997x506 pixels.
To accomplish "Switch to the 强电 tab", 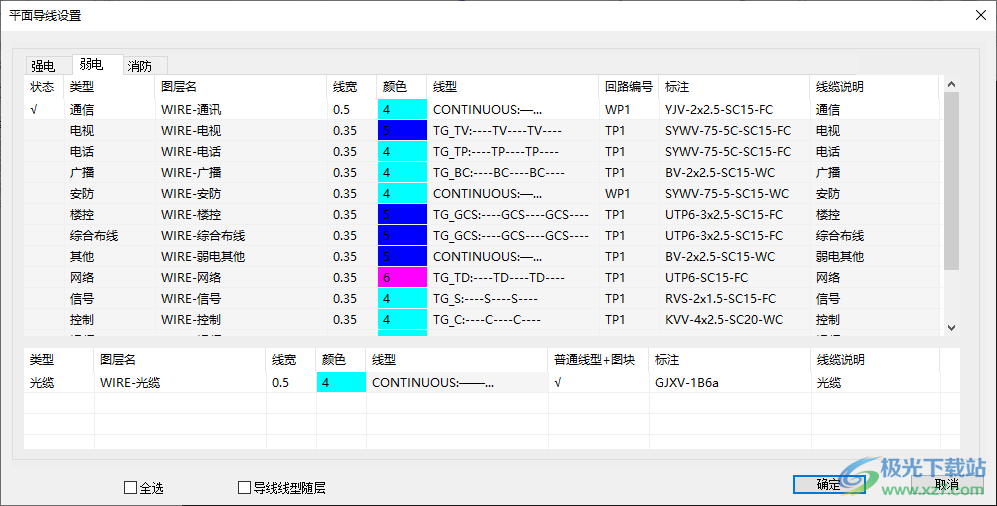I will (x=43, y=65).
